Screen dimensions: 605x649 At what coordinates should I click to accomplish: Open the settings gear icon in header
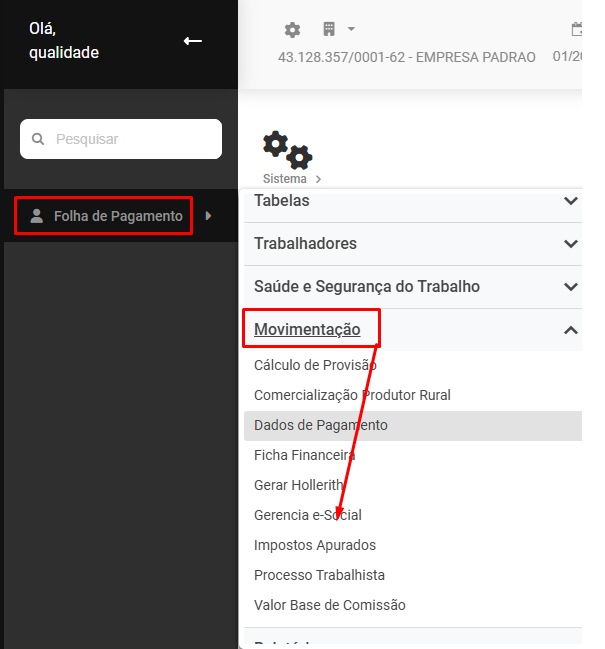point(292,30)
